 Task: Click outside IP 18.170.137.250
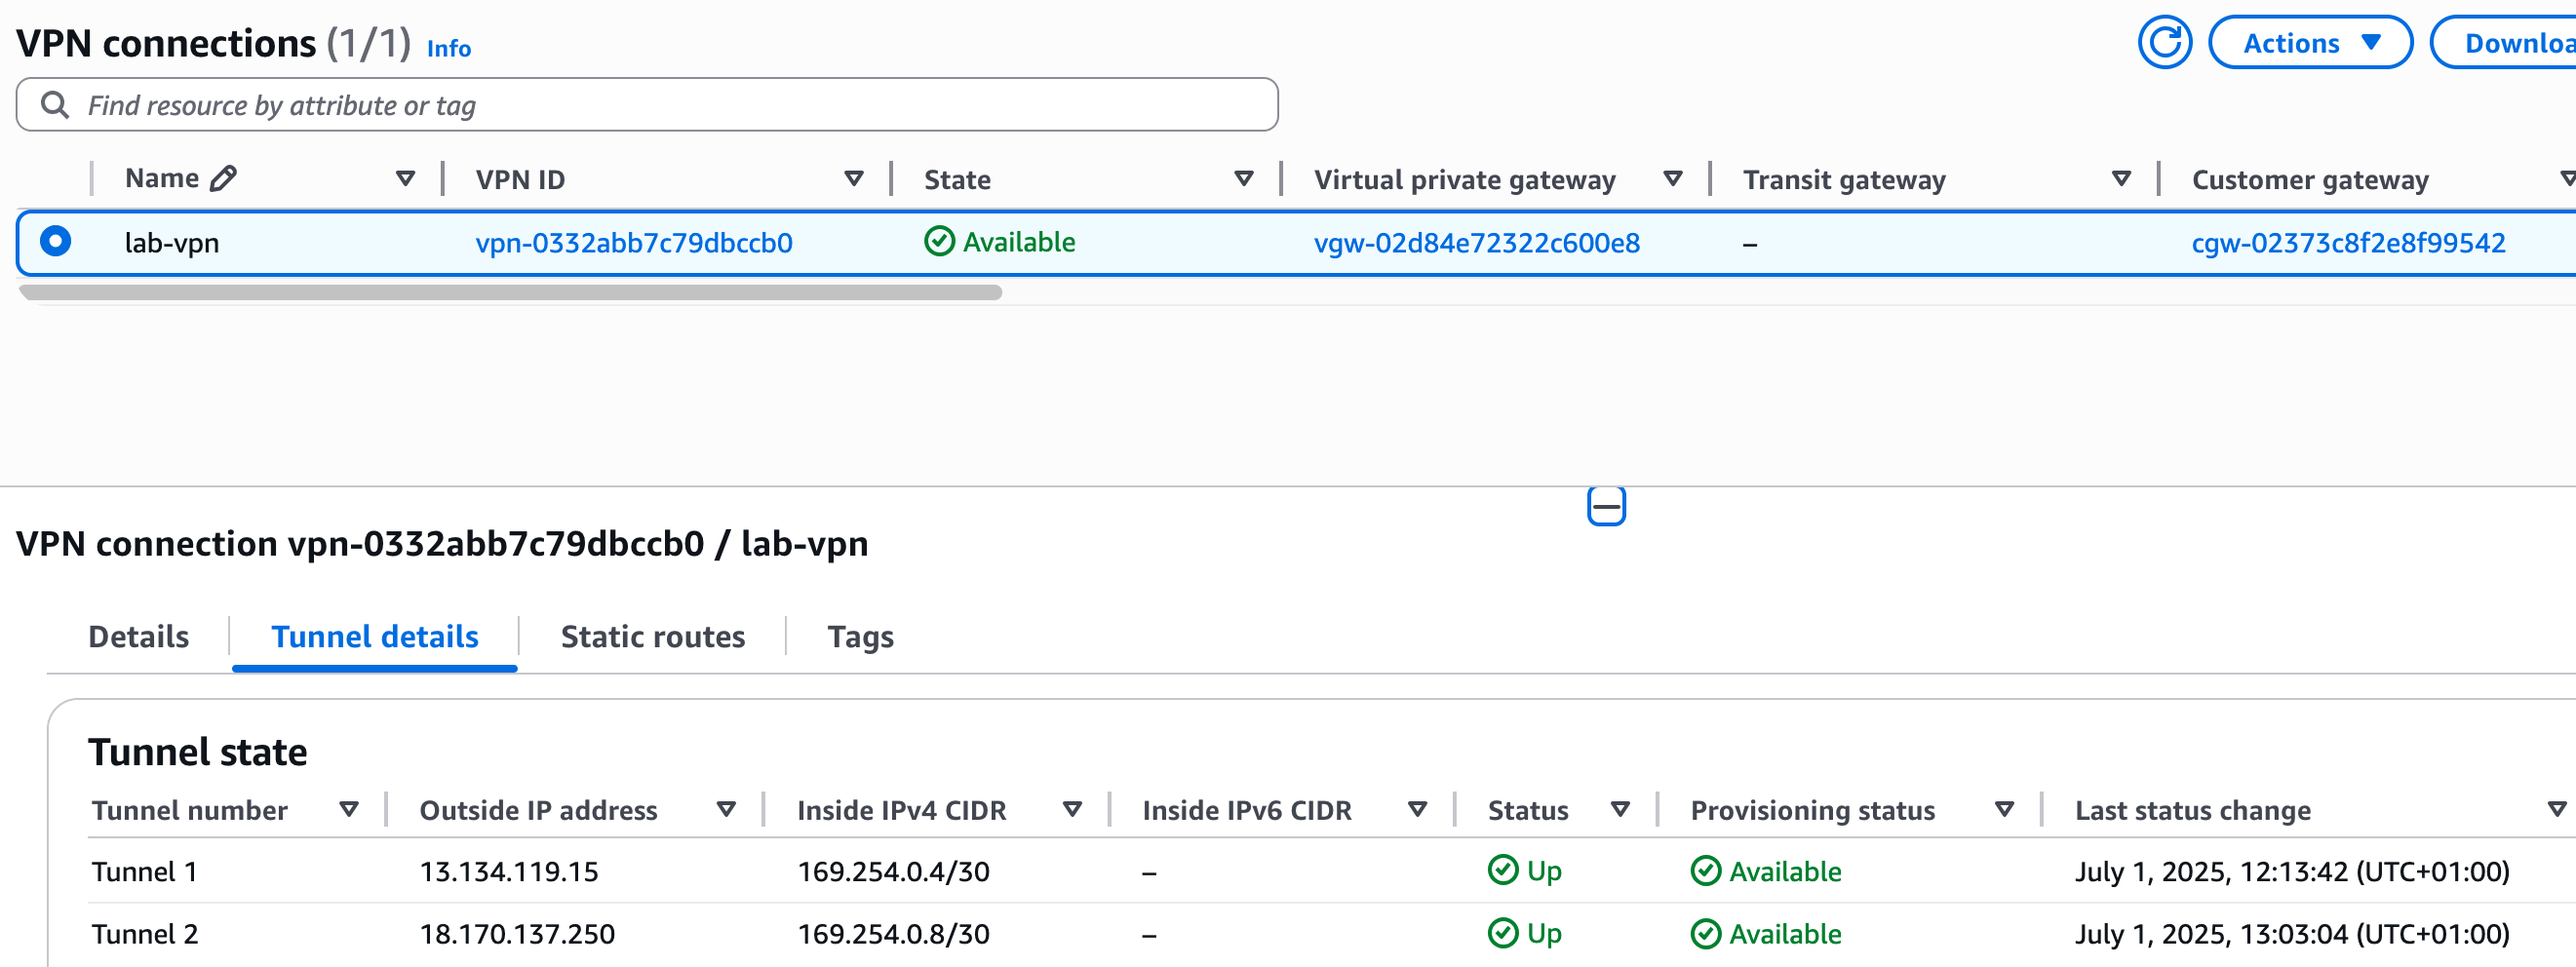pos(517,934)
